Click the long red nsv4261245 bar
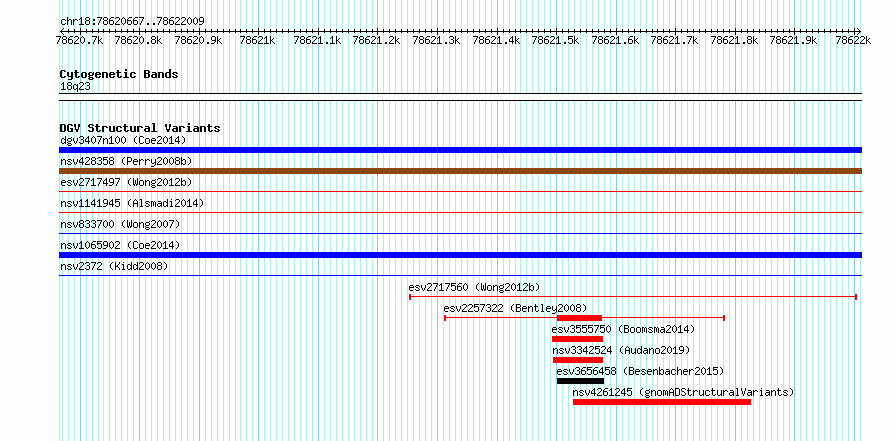 click(662, 402)
